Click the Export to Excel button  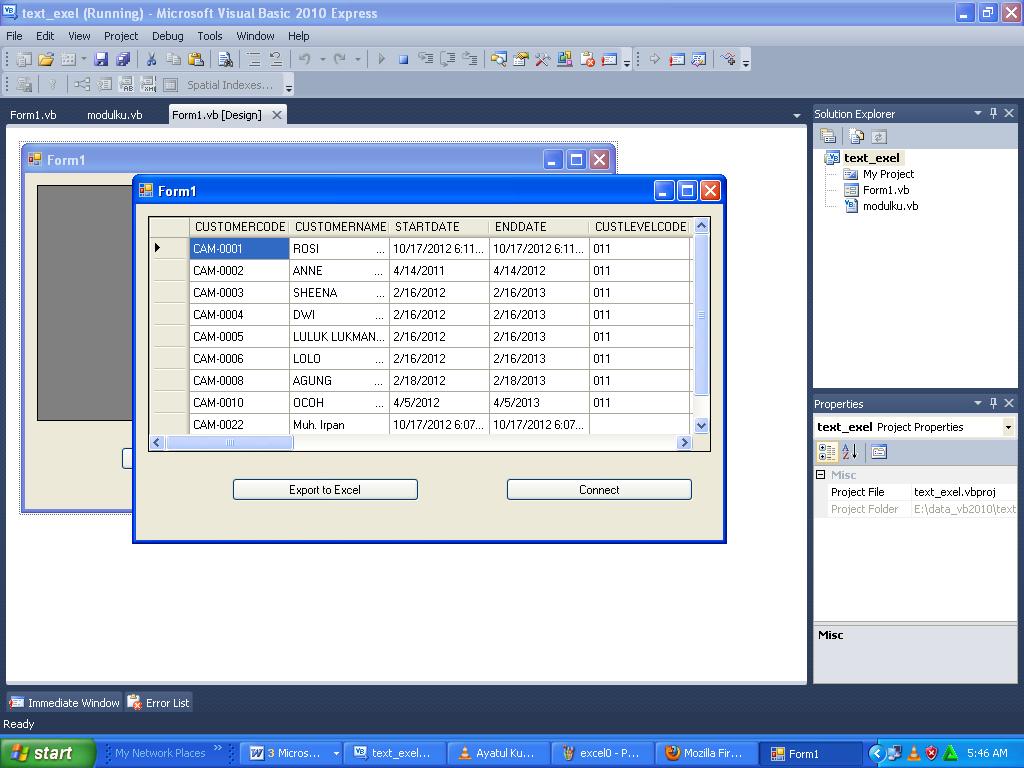(x=325, y=489)
